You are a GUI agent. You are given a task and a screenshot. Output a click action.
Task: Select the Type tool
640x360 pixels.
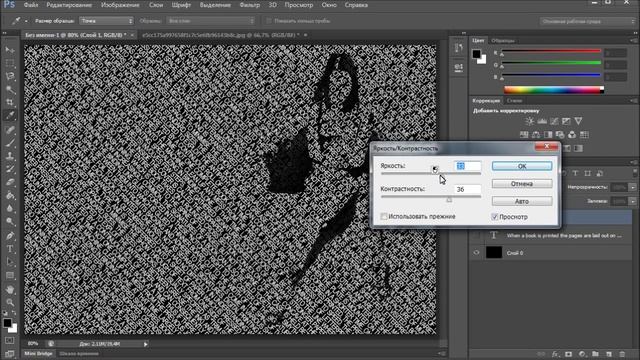pos(10,249)
